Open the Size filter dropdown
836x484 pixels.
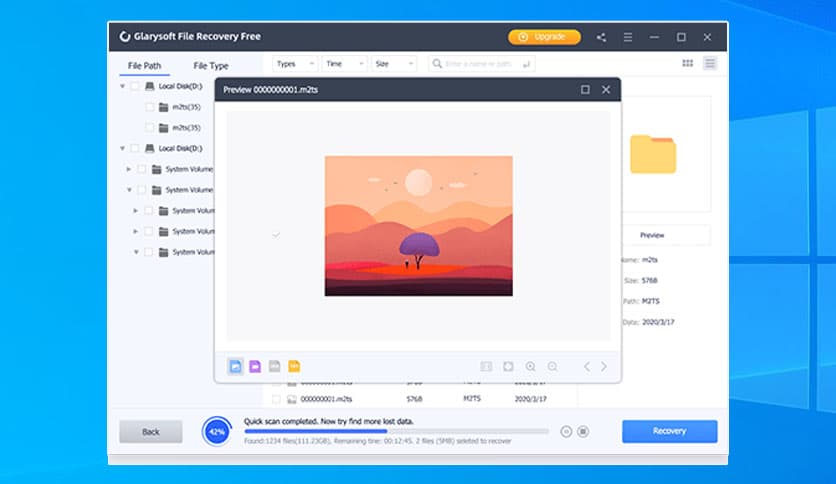(394, 64)
